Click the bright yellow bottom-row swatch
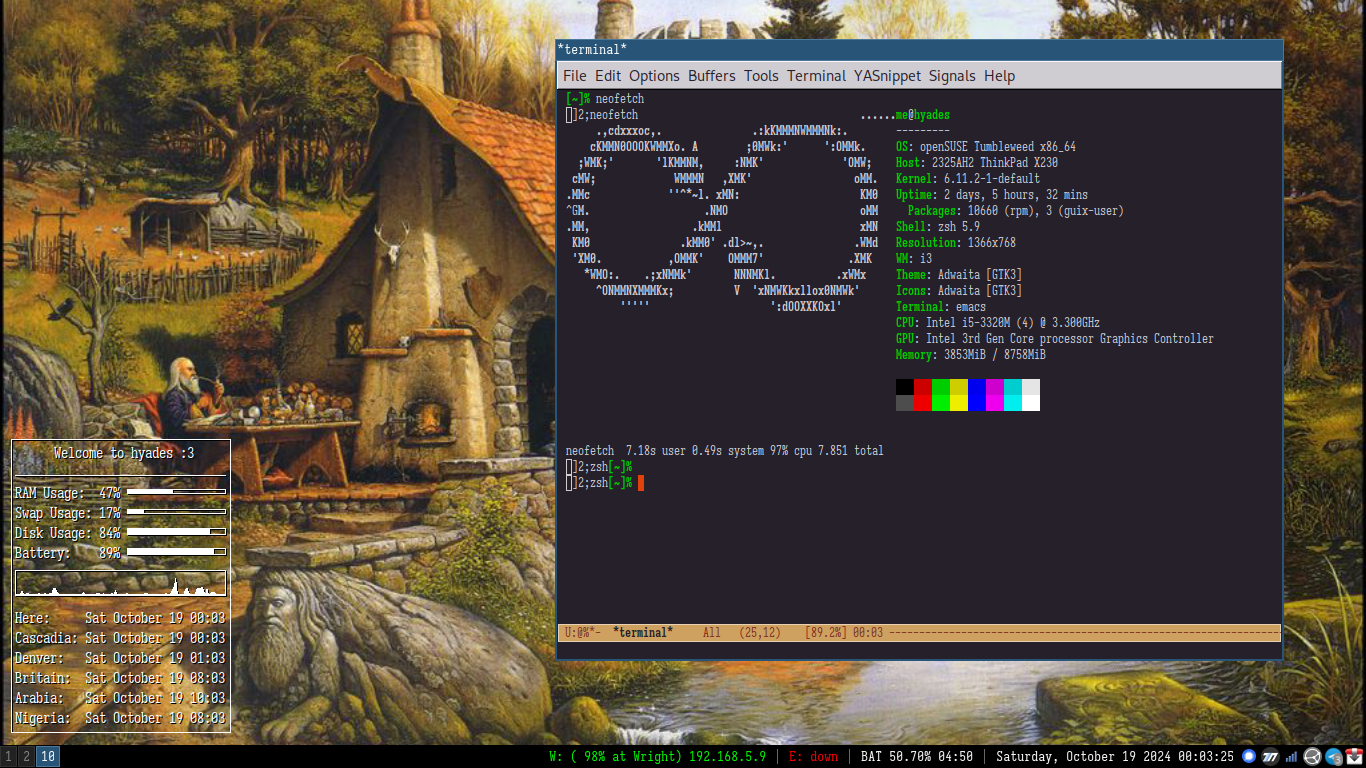1366x768 pixels. (x=959, y=403)
